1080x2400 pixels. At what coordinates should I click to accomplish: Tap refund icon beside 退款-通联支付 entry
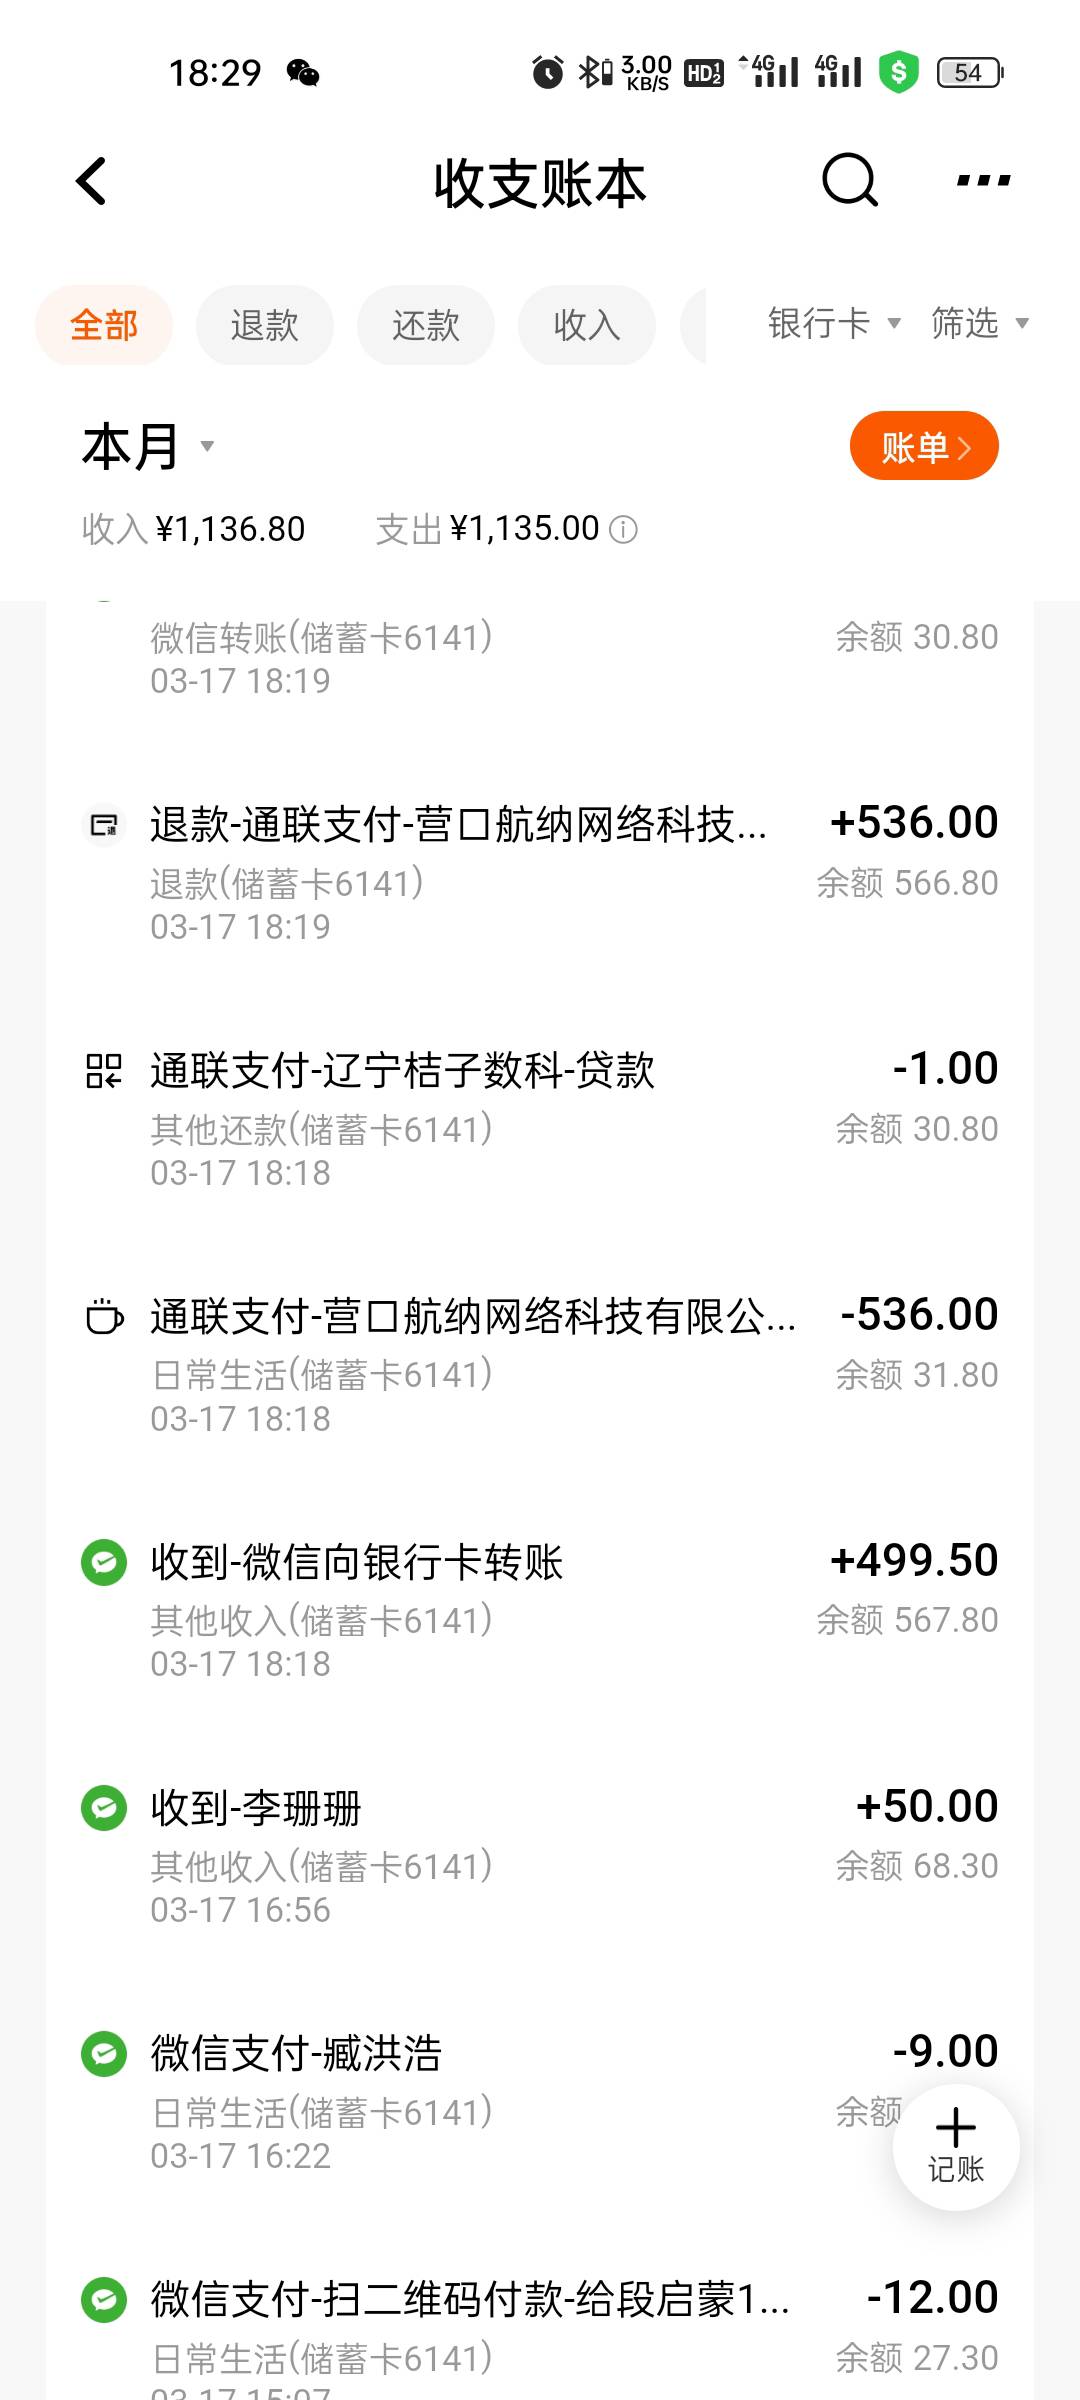pyautogui.click(x=103, y=825)
